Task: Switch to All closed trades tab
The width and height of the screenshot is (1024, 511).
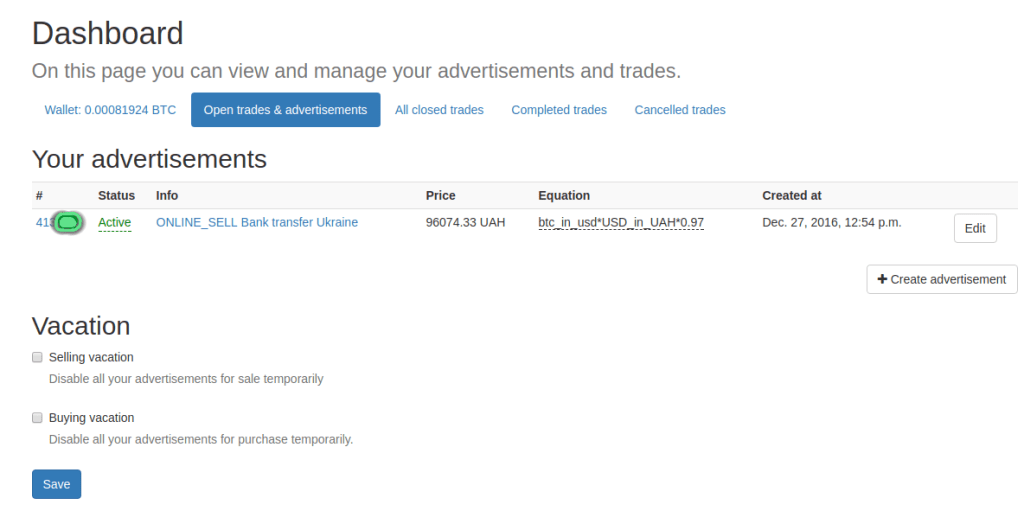Action: click(439, 110)
